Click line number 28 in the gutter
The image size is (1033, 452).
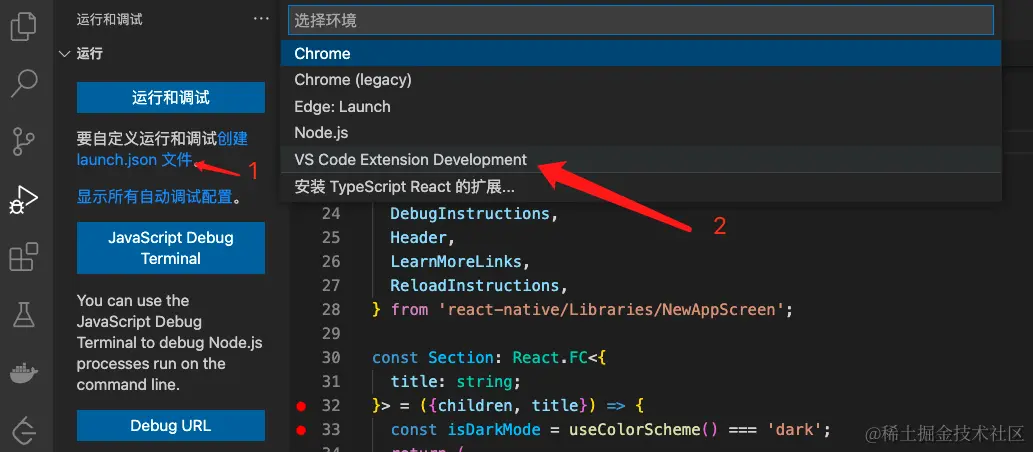(331, 309)
